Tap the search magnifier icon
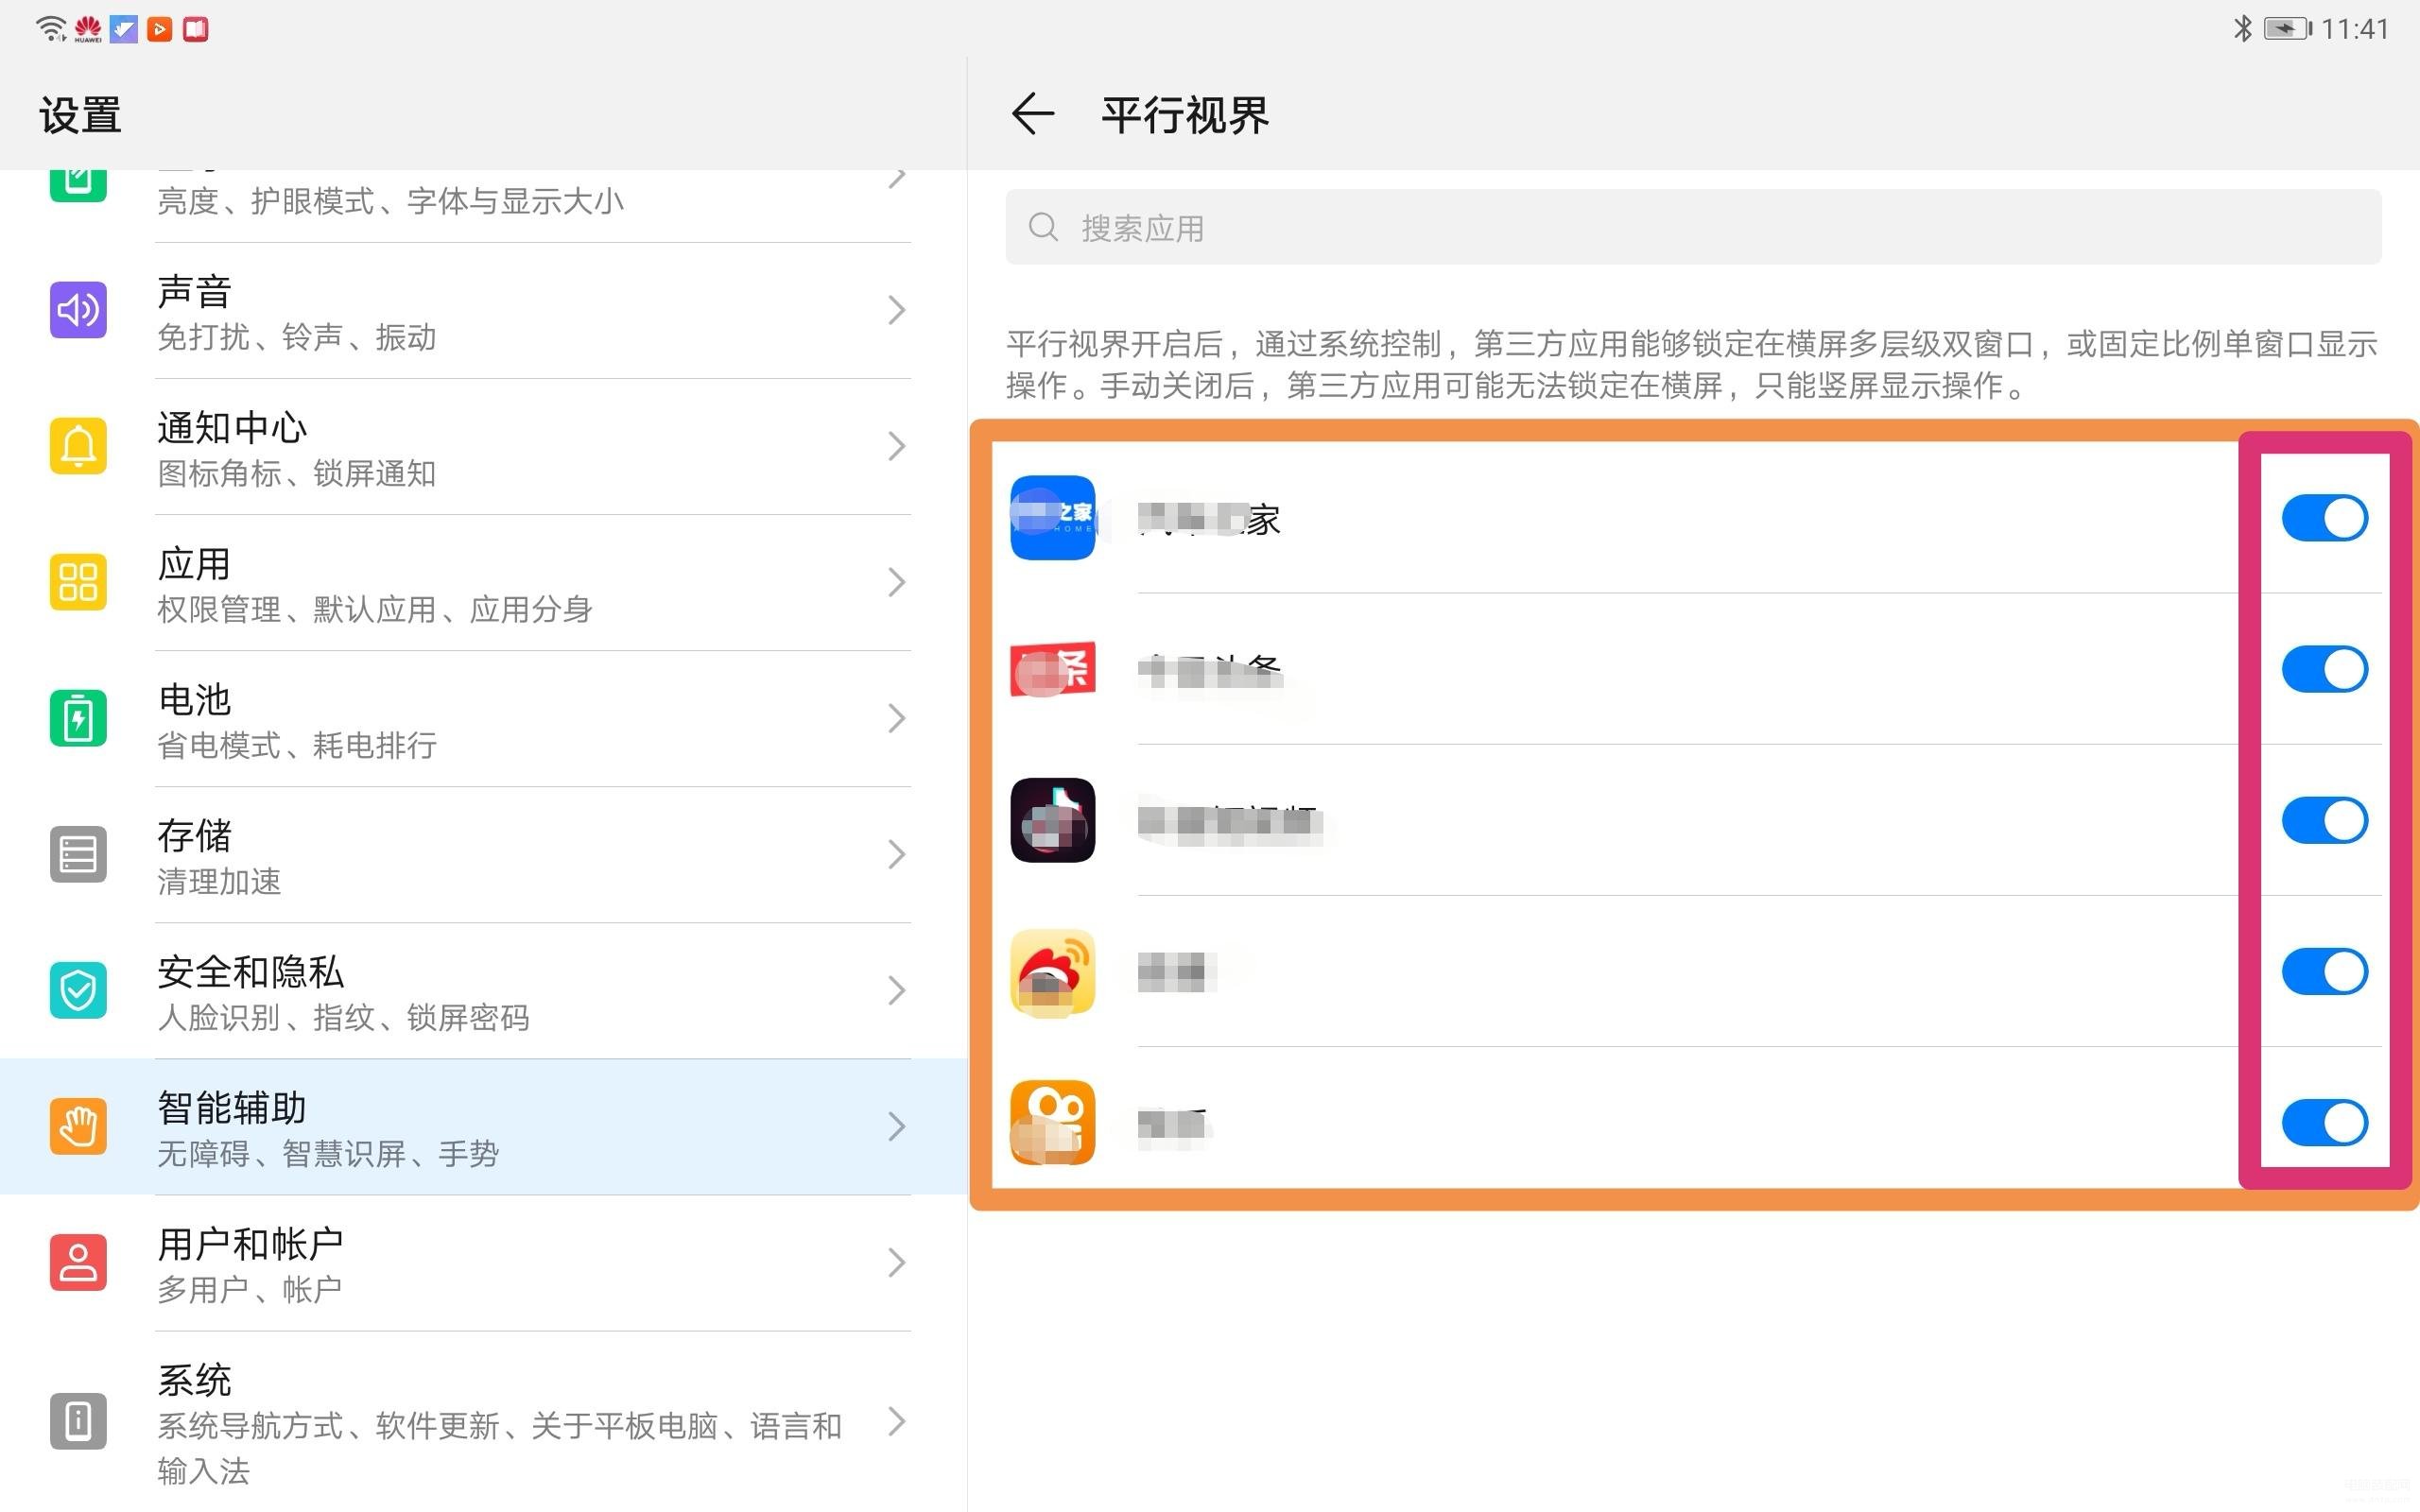This screenshot has width=2420, height=1512. pos(1043,227)
